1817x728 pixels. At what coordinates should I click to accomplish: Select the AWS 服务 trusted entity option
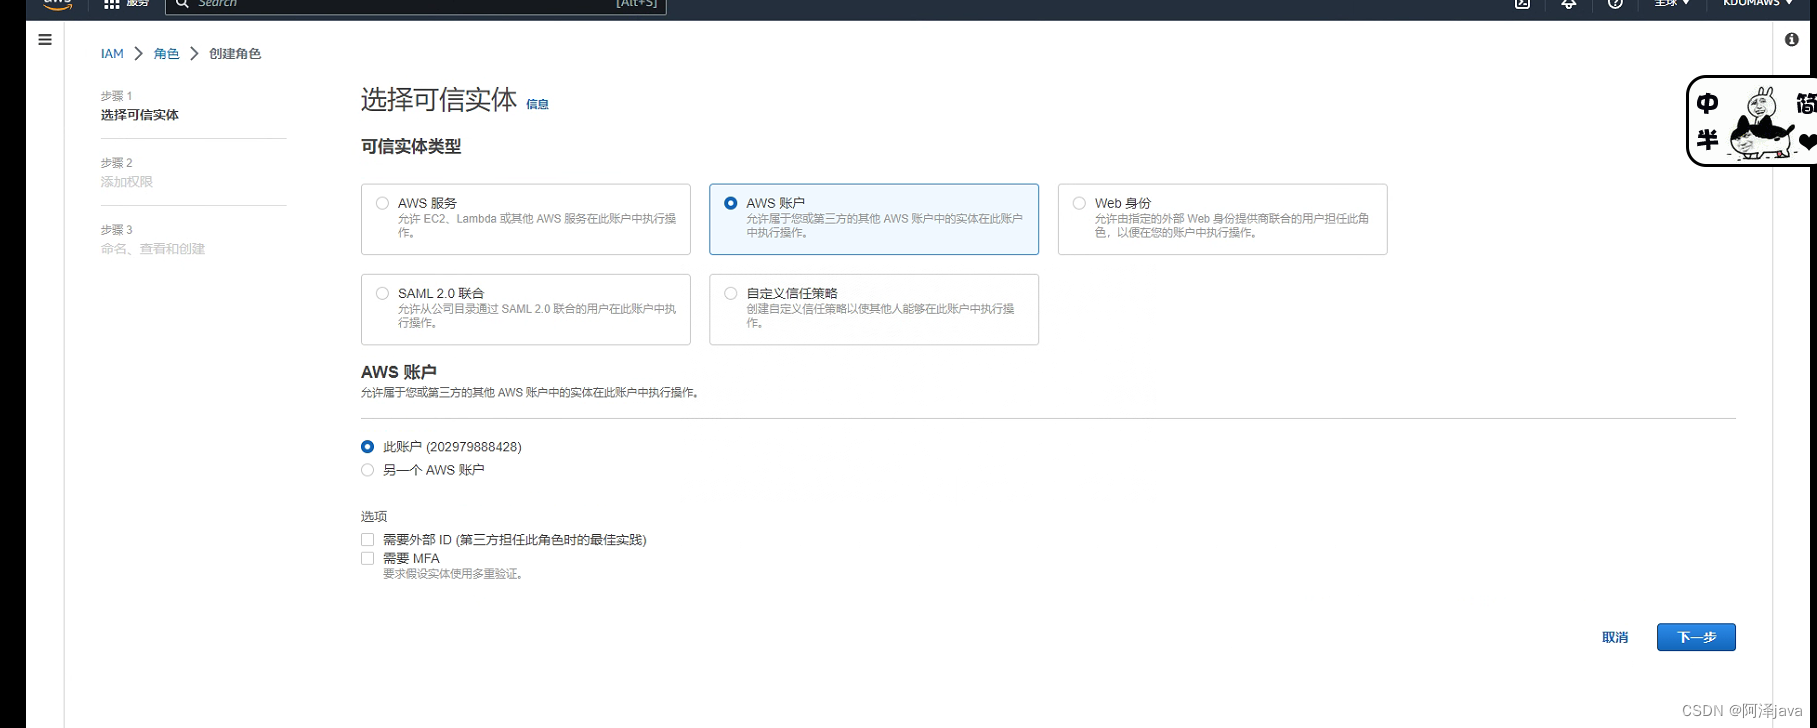(526, 219)
